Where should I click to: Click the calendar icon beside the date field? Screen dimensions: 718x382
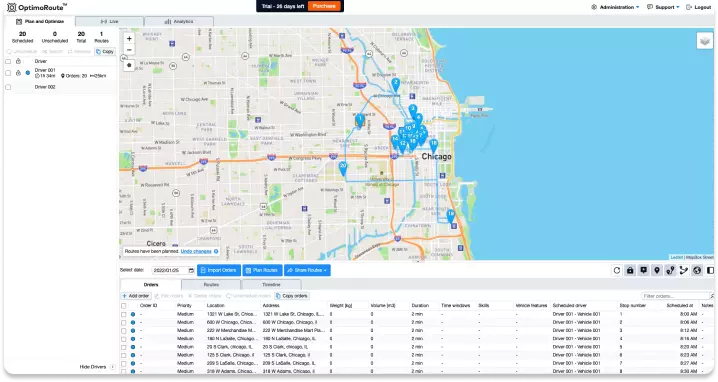191,271
